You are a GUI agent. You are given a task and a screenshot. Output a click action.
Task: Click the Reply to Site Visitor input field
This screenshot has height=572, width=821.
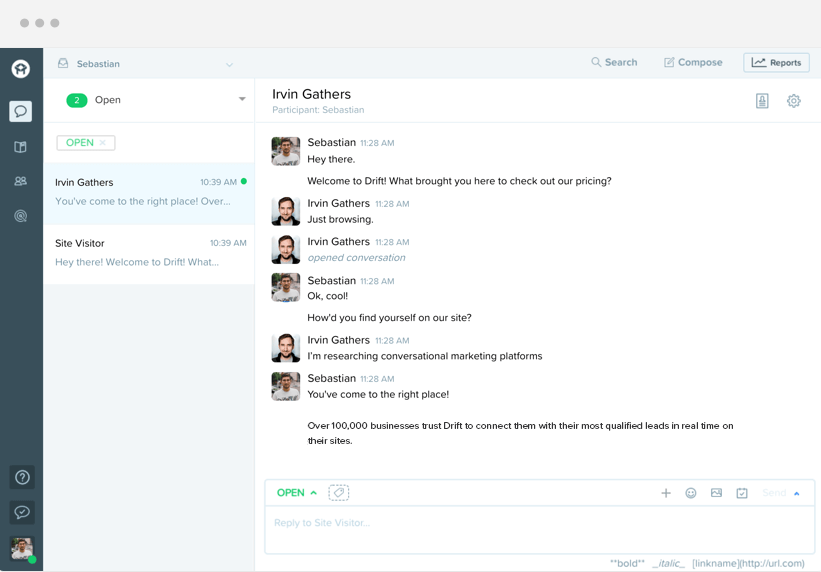coord(540,530)
